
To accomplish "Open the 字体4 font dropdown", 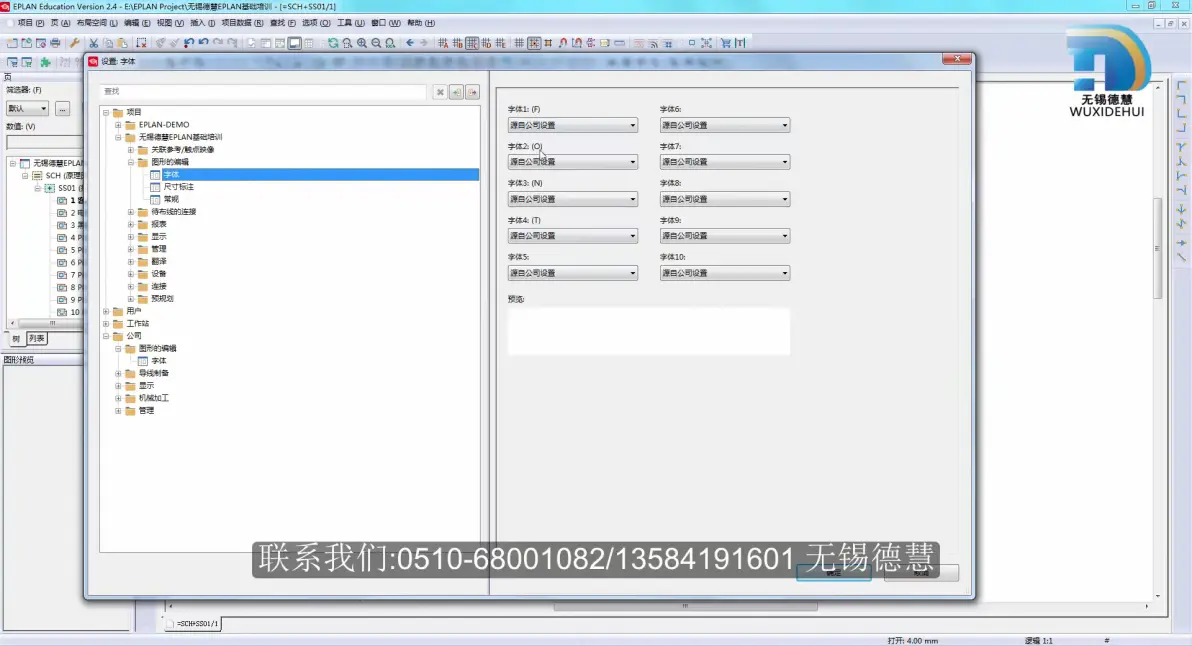I will tap(572, 236).
